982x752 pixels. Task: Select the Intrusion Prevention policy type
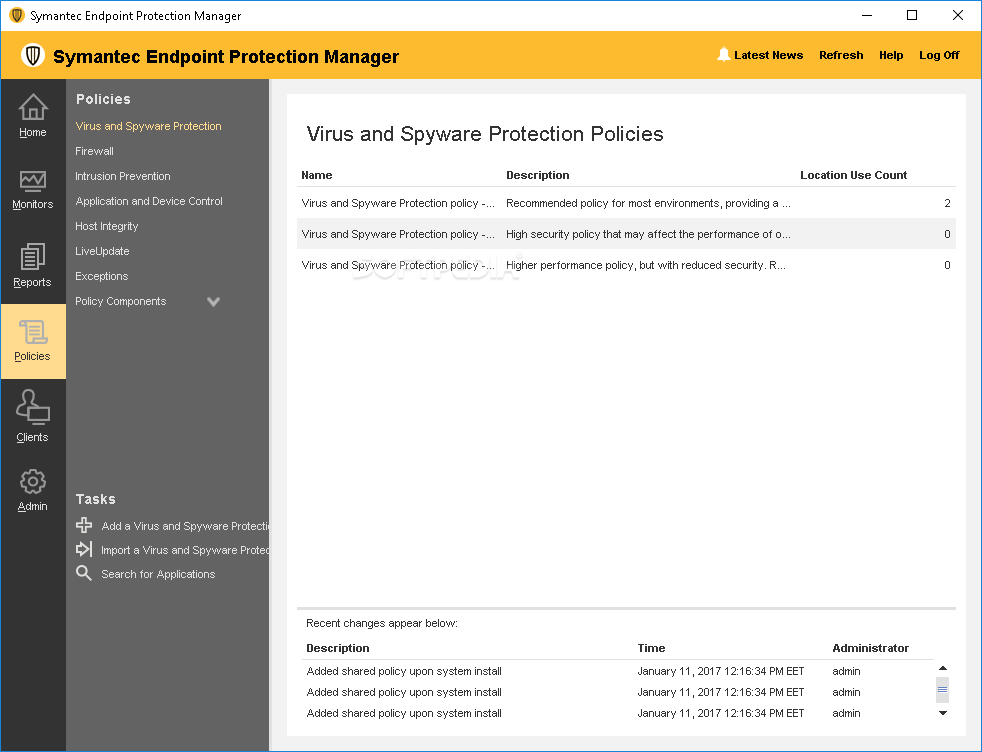pyautogui.click(x=123, y=176)
